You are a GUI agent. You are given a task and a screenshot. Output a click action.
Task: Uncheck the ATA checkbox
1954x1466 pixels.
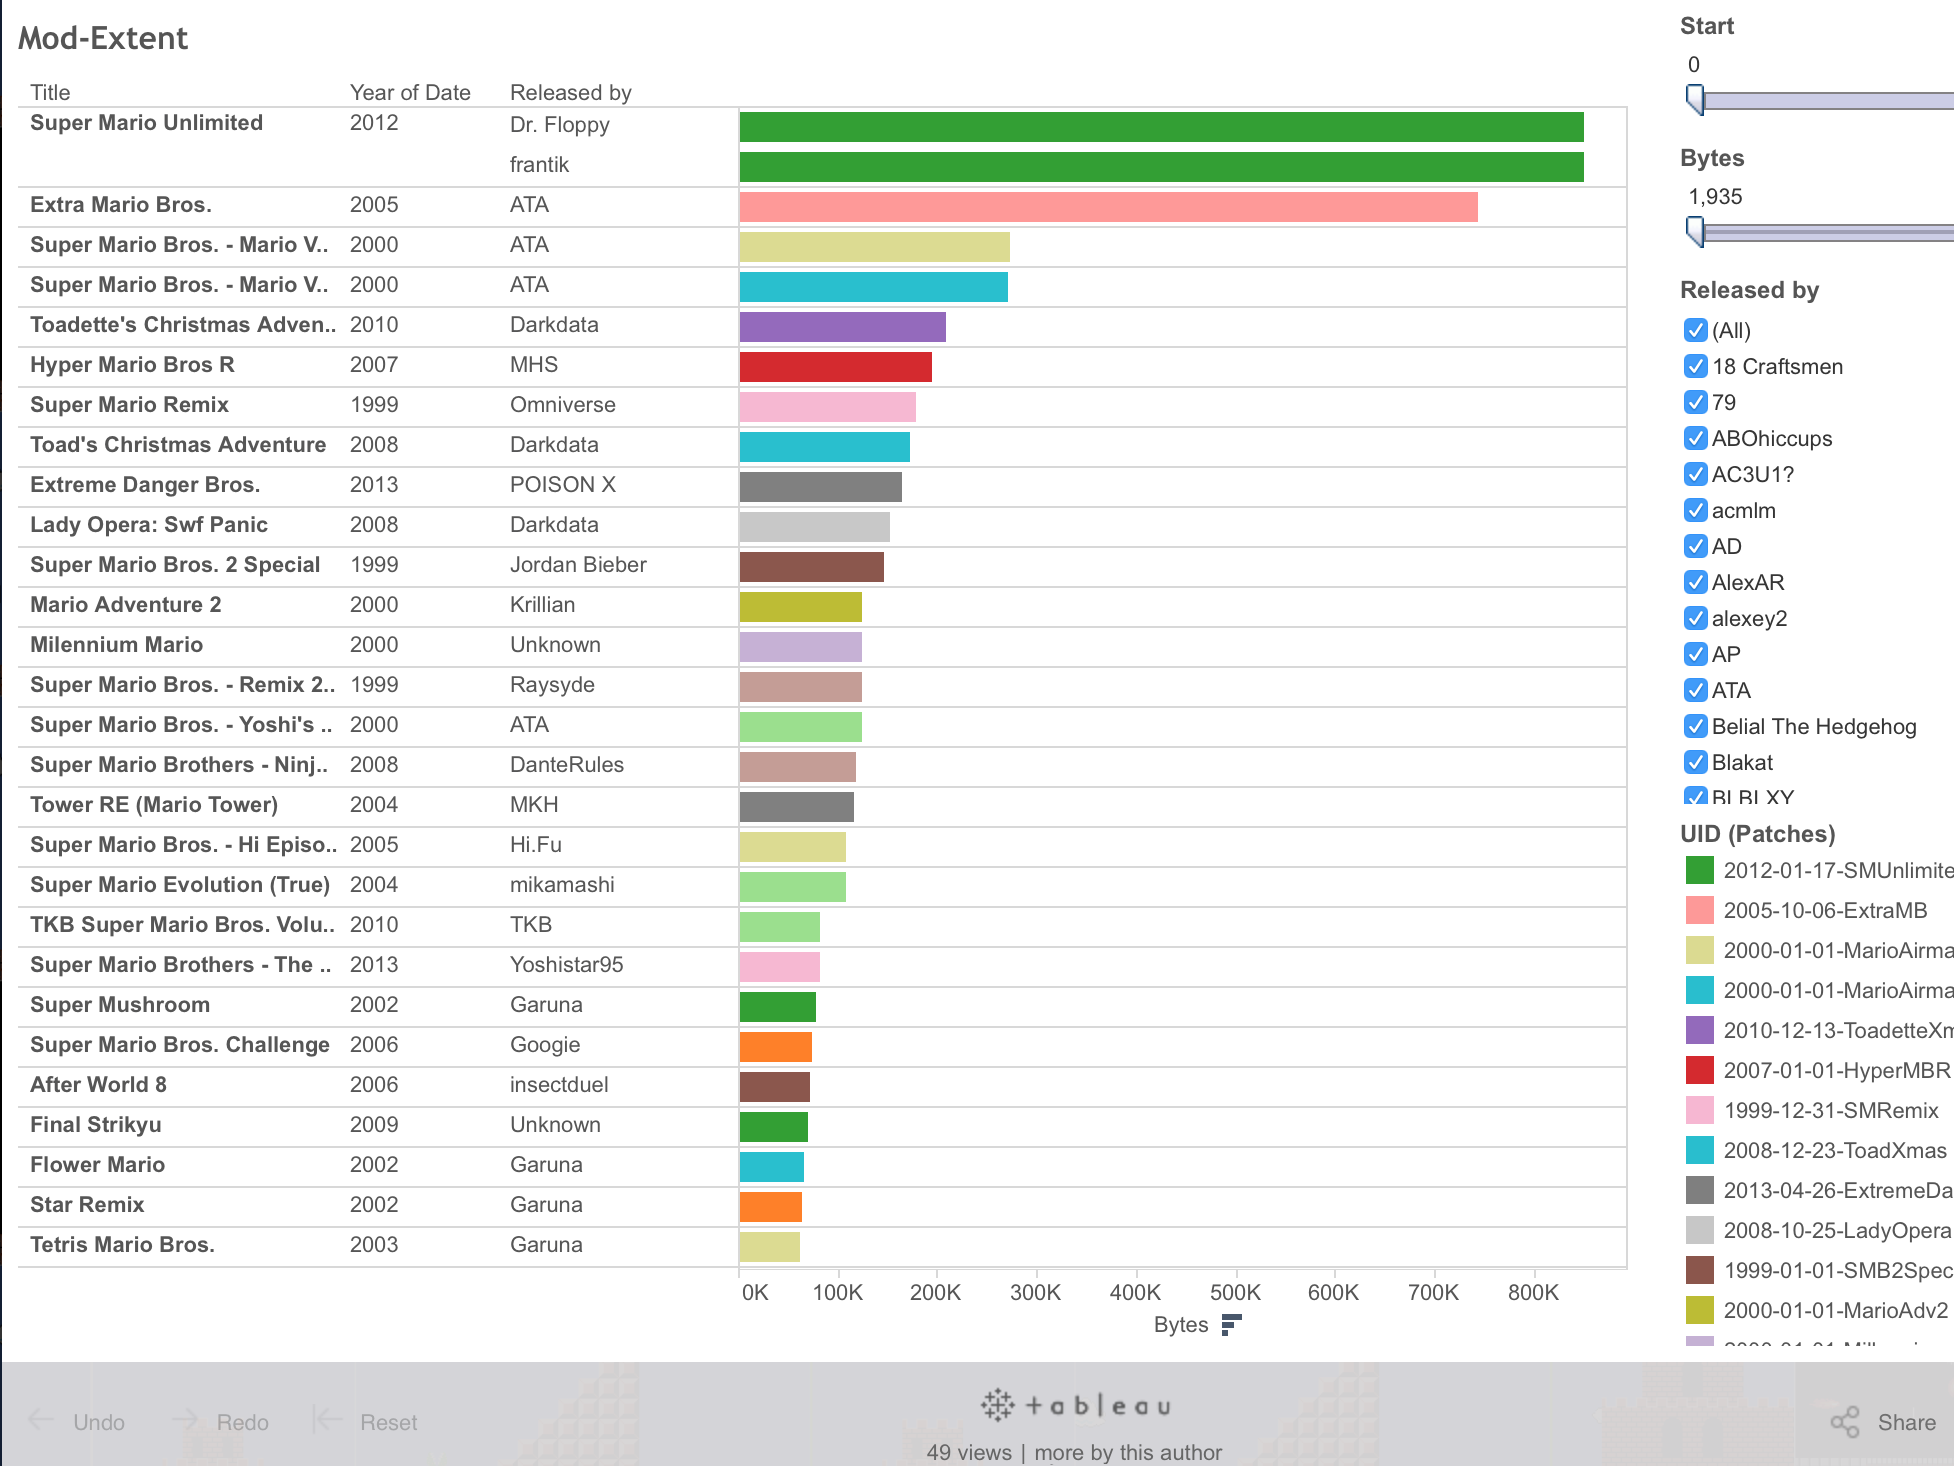coord(1695,690)
